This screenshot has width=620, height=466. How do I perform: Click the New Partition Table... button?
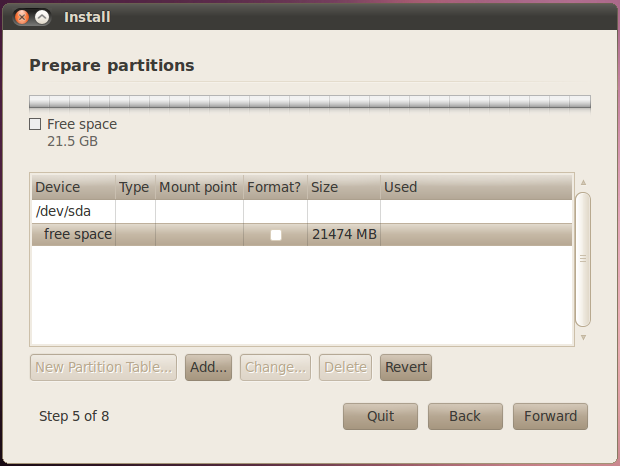coord(103,367)
